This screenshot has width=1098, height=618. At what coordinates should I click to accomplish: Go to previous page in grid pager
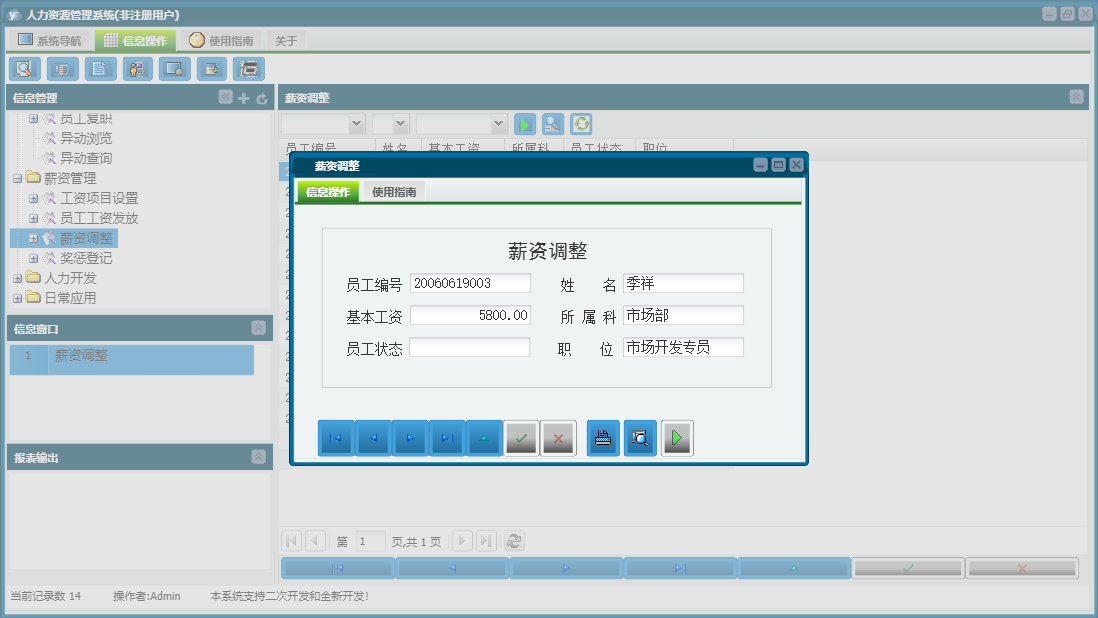click(315, 541)
